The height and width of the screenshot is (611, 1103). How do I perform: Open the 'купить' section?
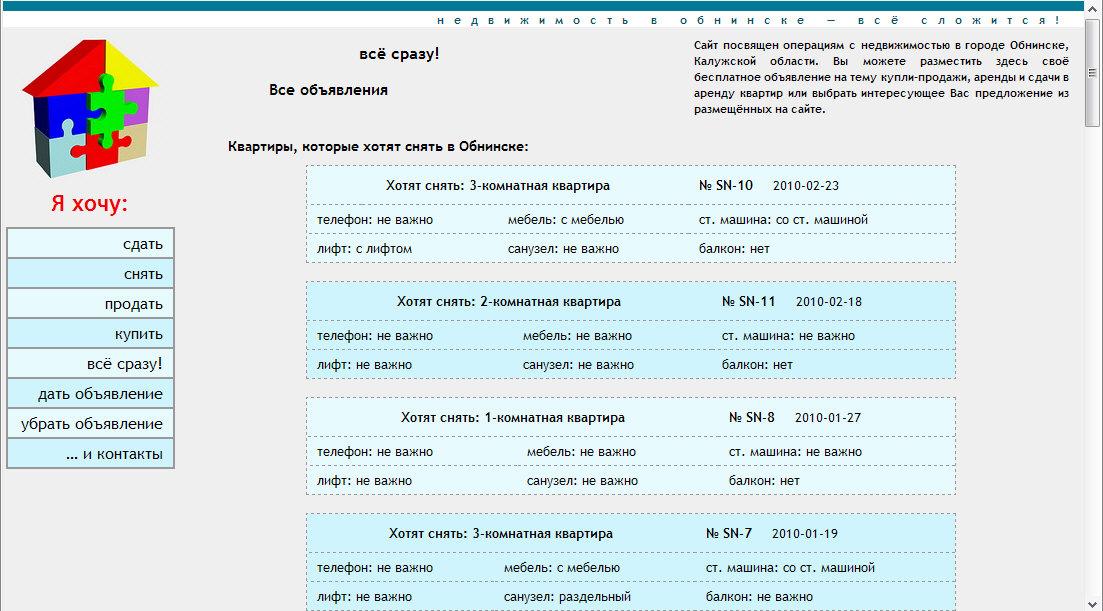[90, 334]
